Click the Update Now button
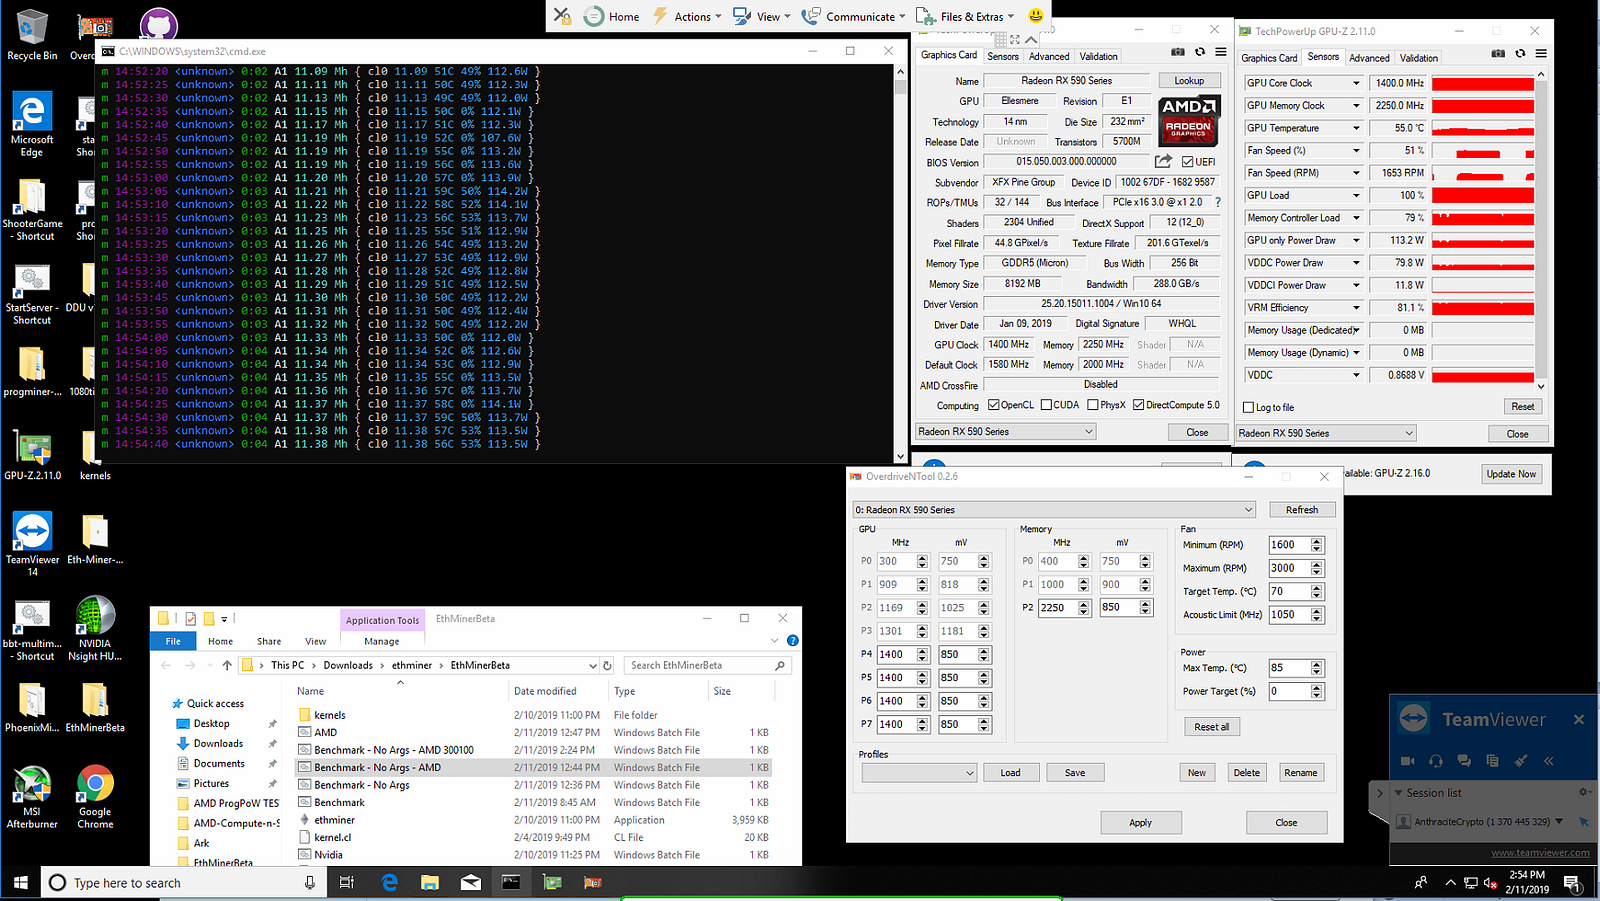This screenshot has height=901, width=1600. point(1511,474)
